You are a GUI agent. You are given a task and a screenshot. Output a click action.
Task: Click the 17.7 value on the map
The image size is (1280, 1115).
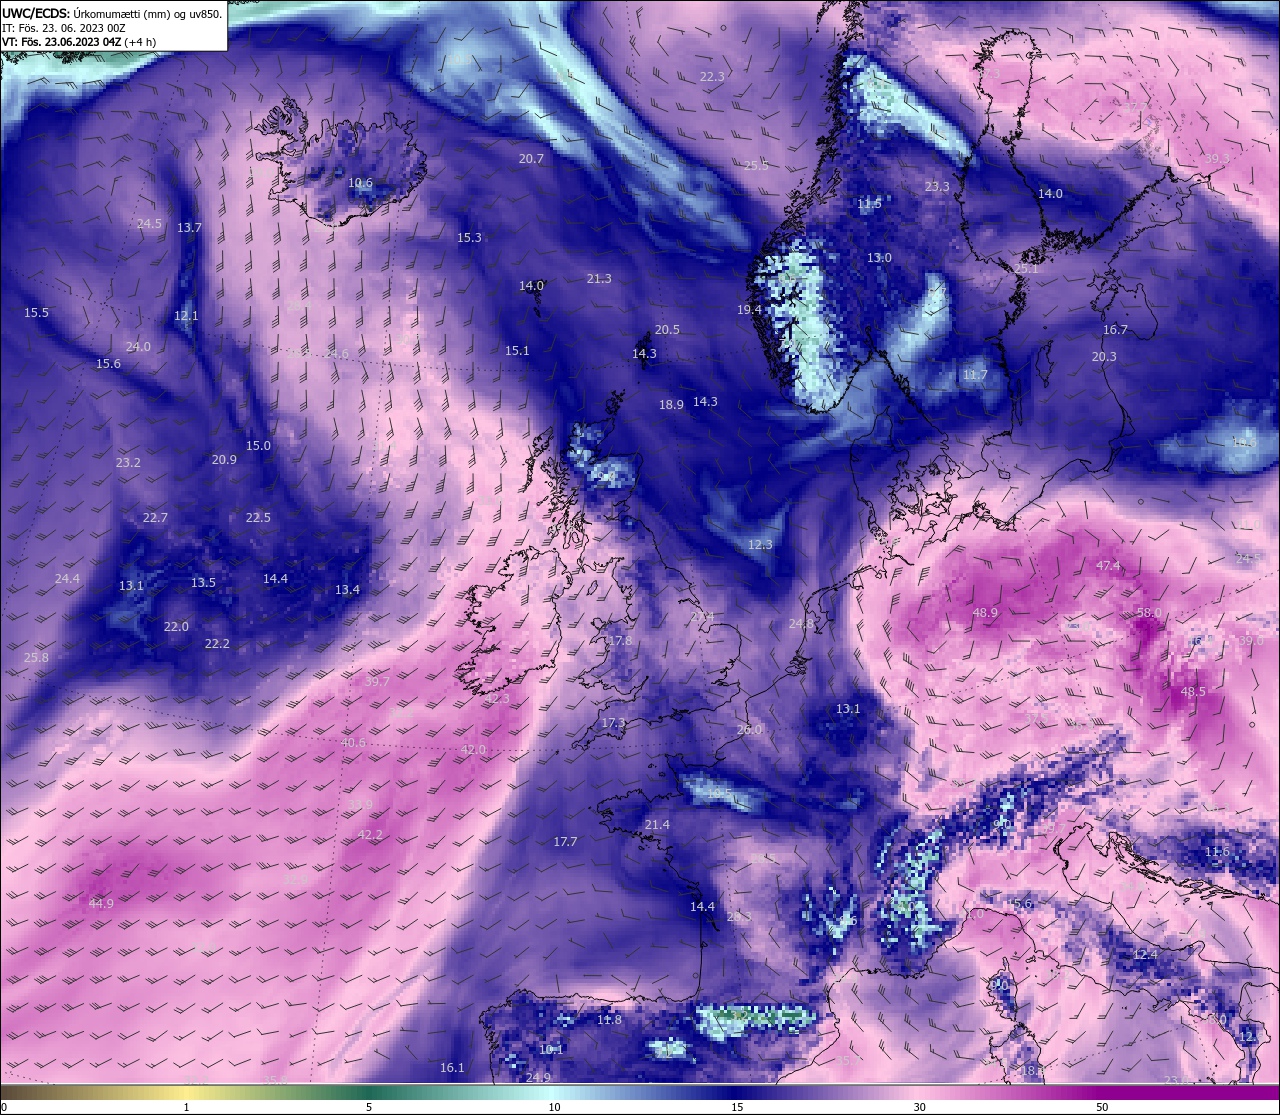point(565,842)
